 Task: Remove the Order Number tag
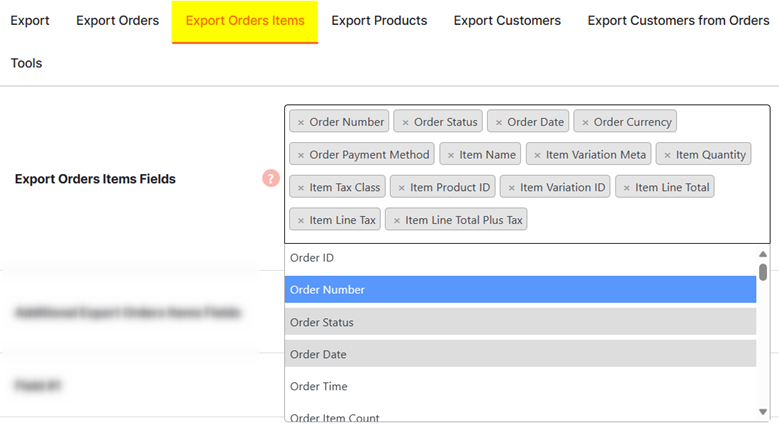301,122
